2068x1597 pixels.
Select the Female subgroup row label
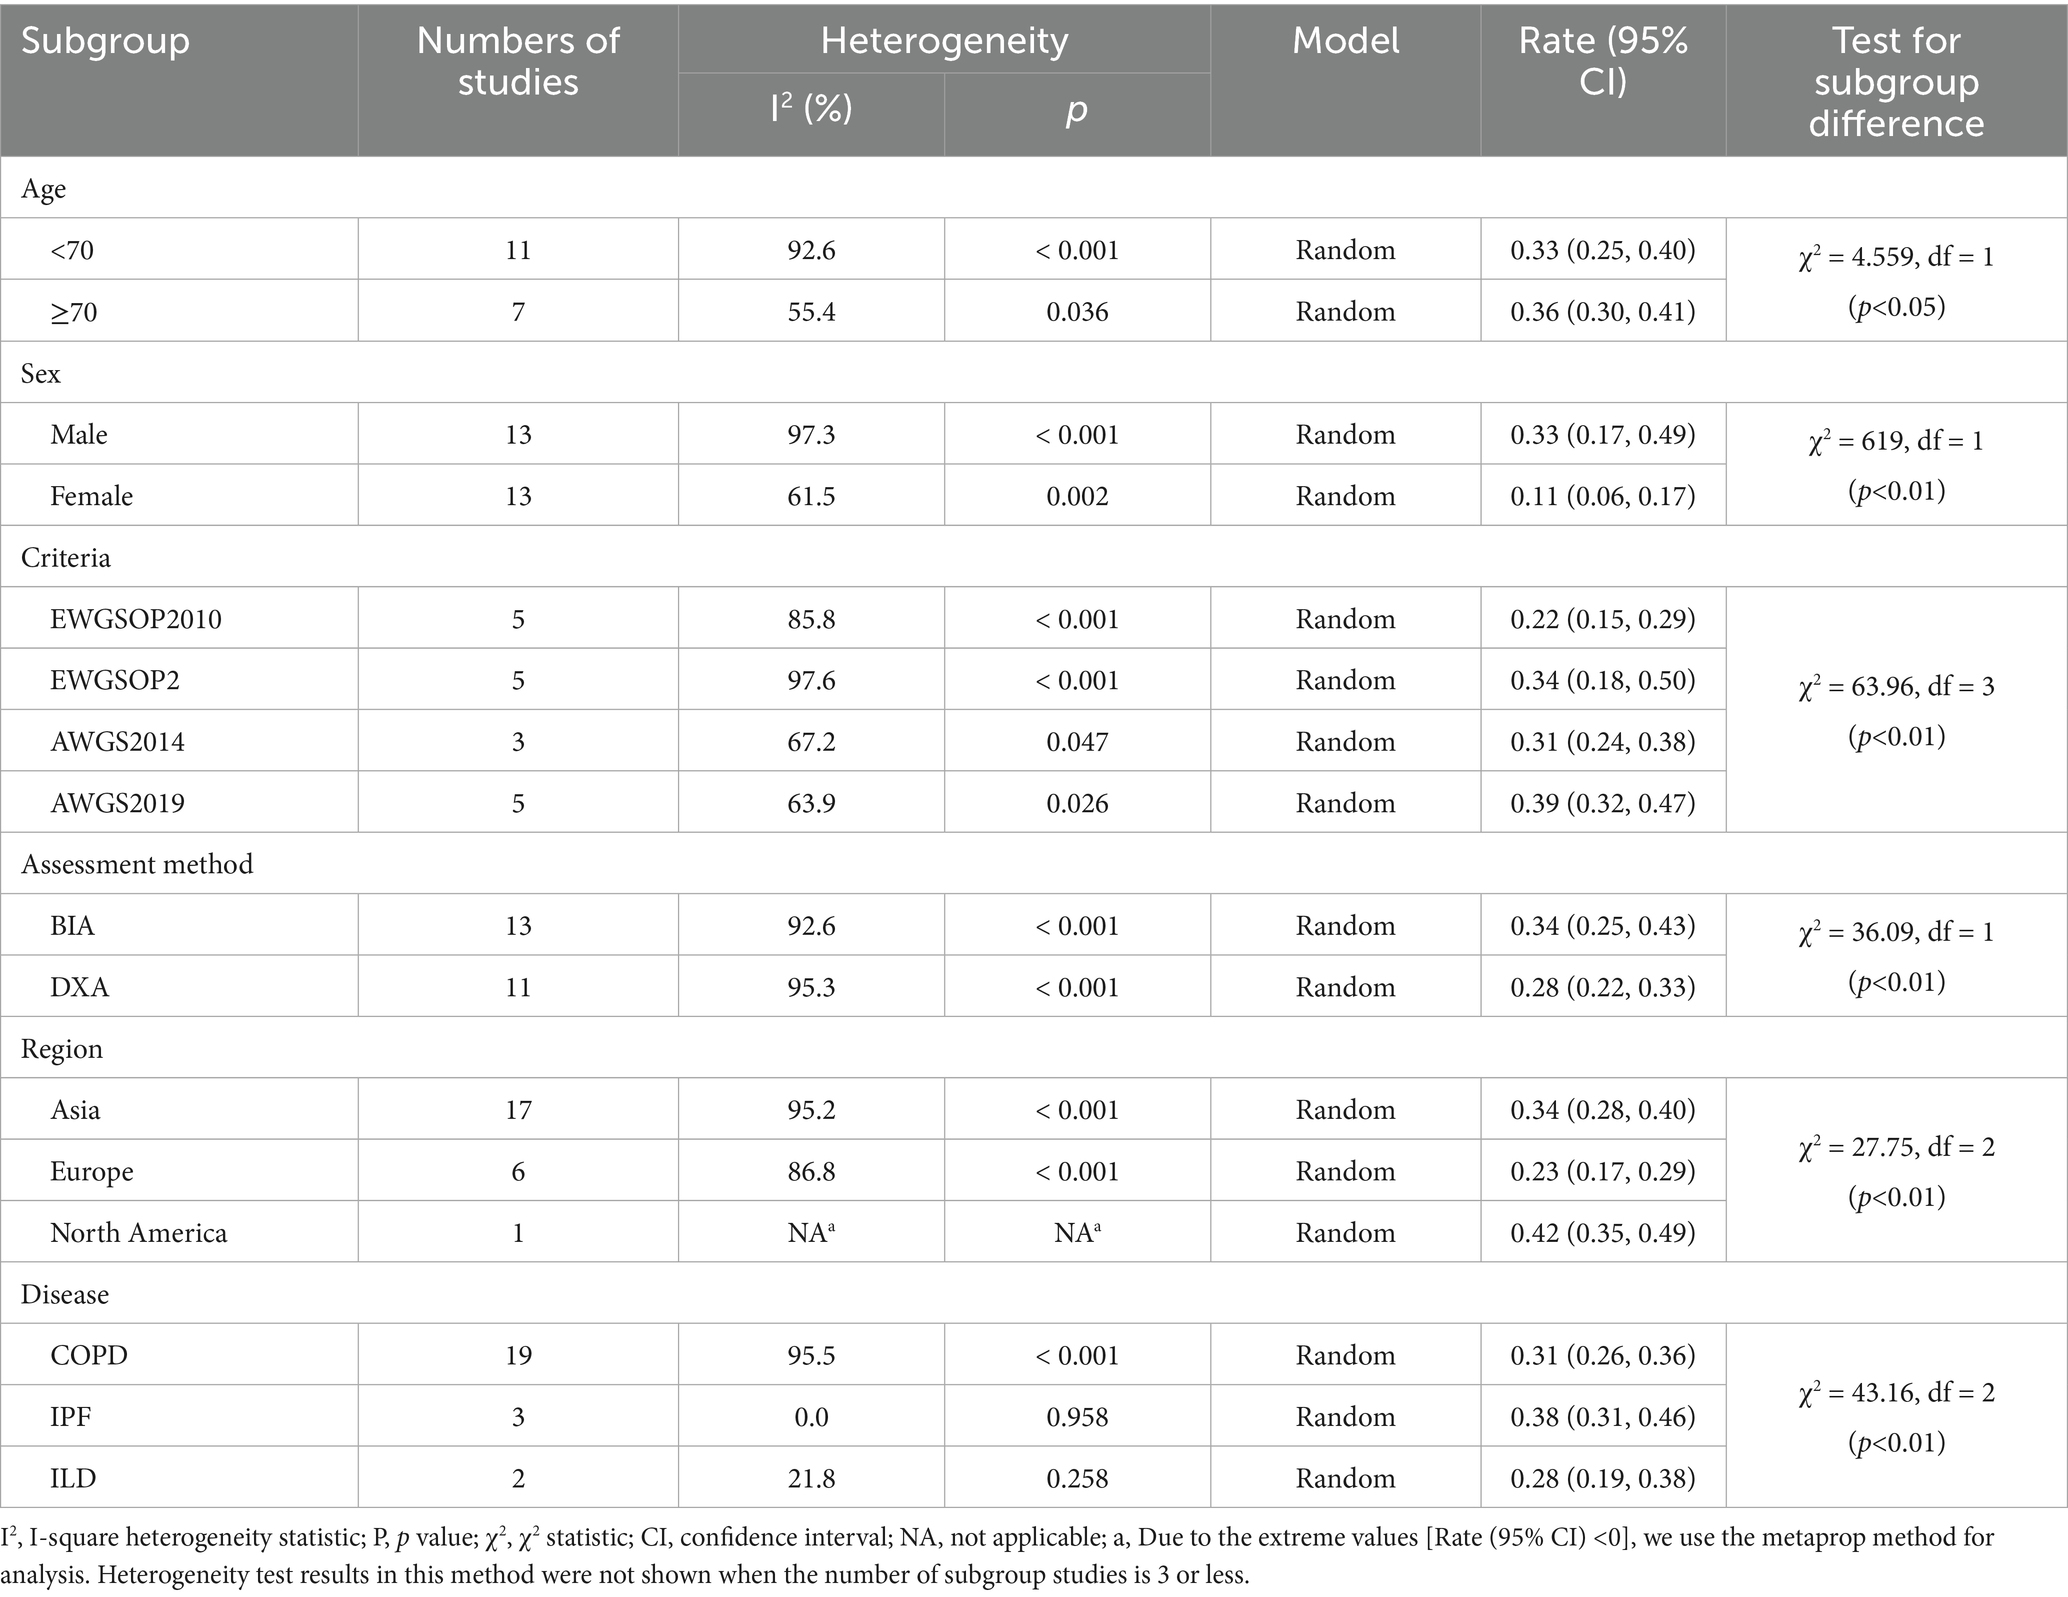[92, 496]
